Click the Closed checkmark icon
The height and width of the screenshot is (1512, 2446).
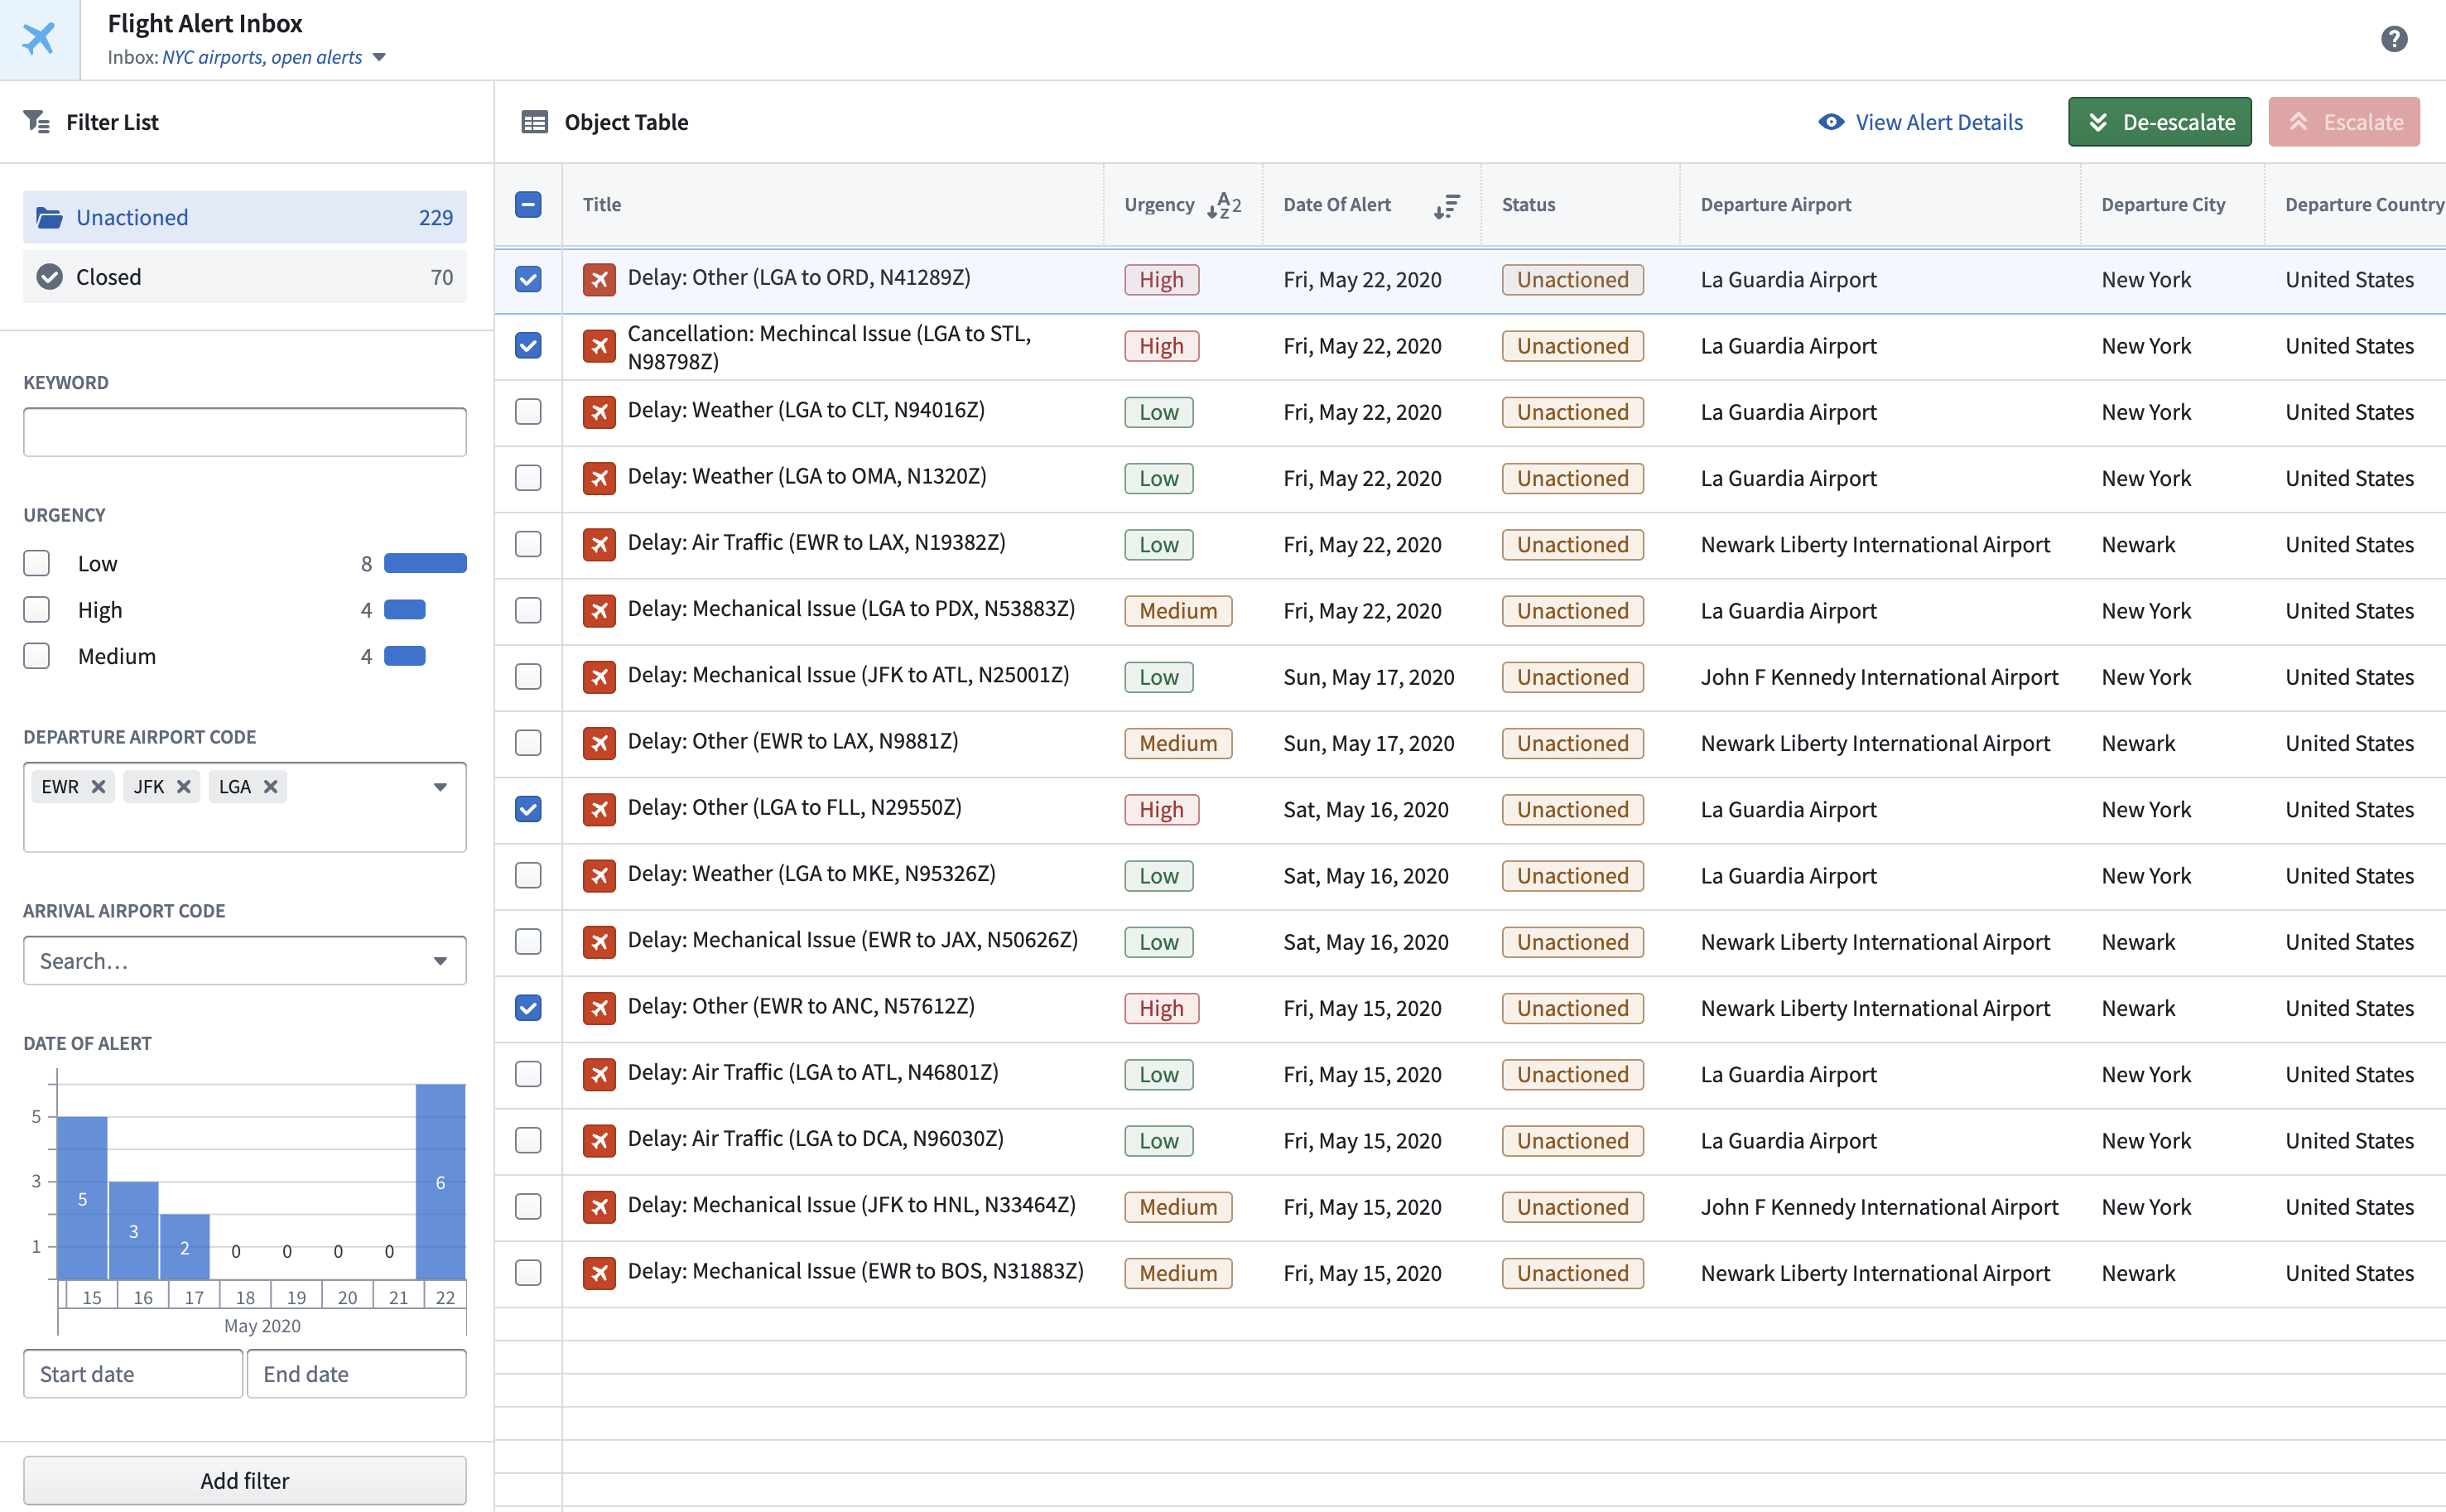[x=49, y=277]
